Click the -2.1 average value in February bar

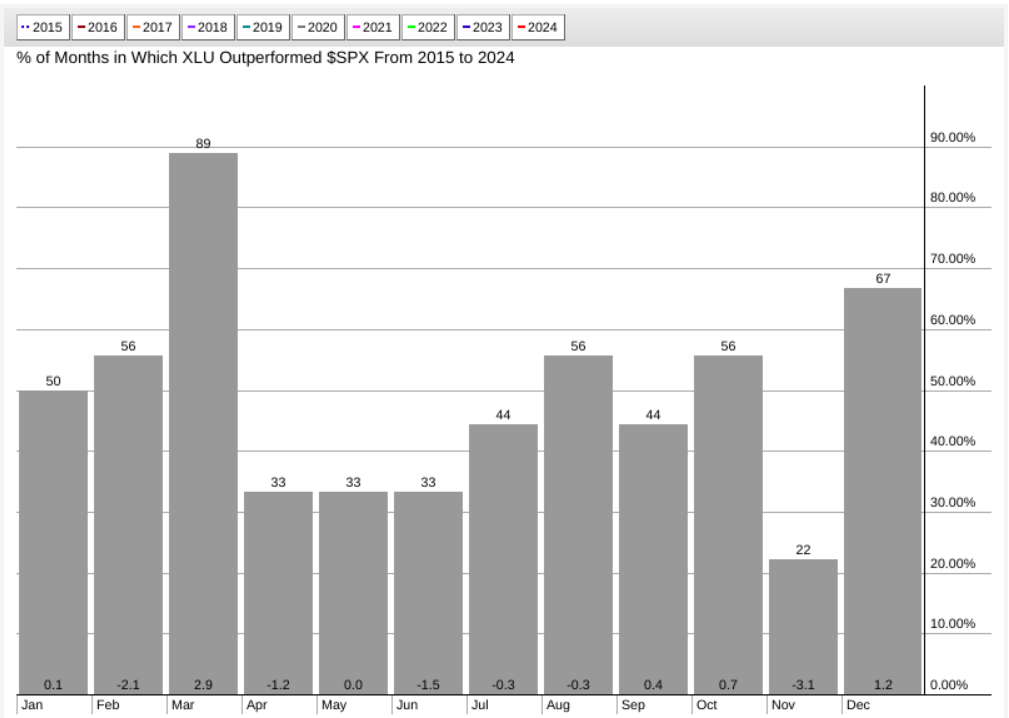coord(128,685)
